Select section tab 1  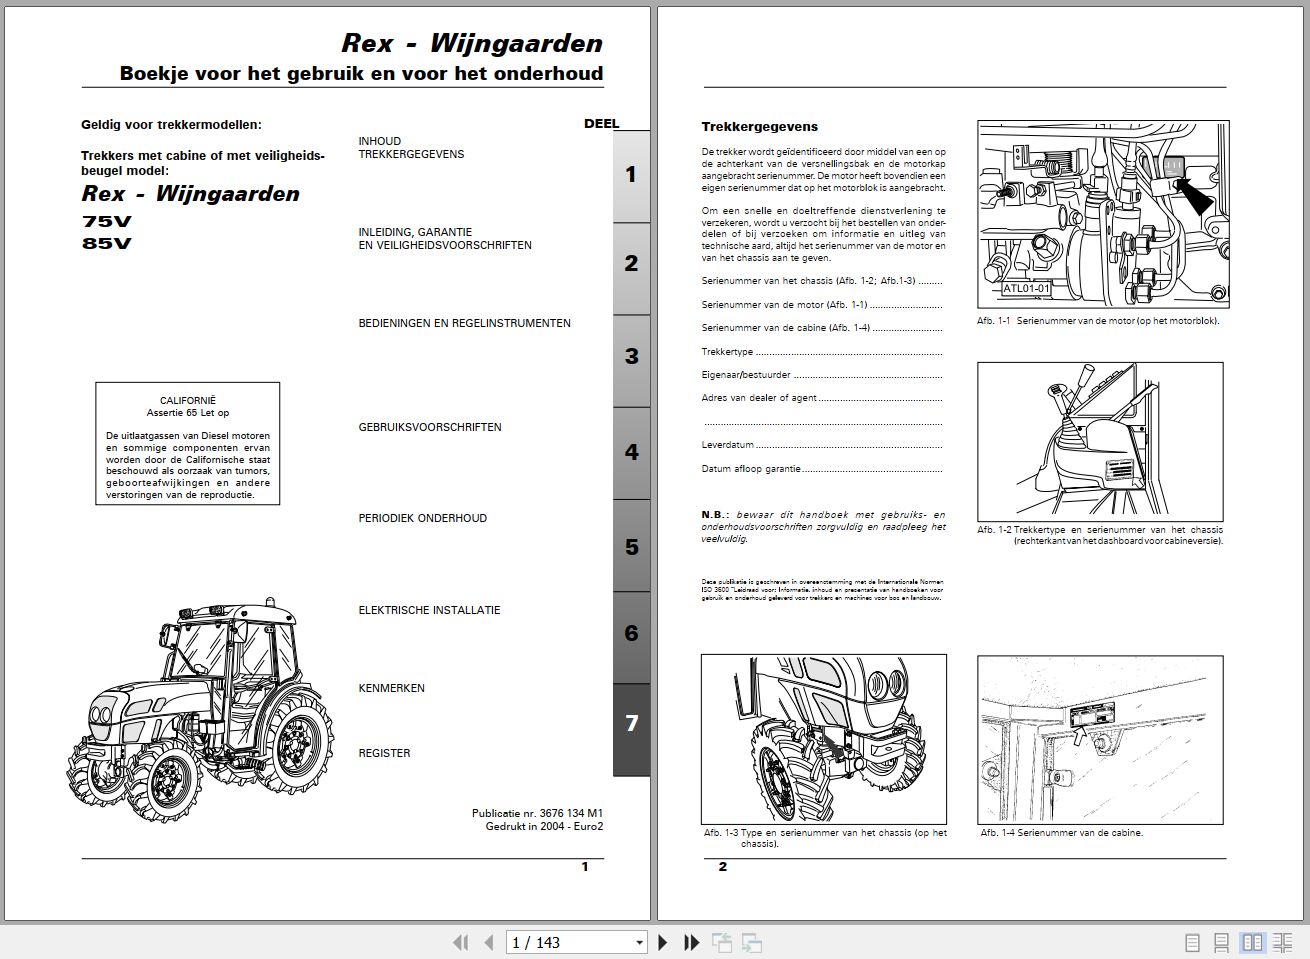pyautogui.click(x=631, y=176)
